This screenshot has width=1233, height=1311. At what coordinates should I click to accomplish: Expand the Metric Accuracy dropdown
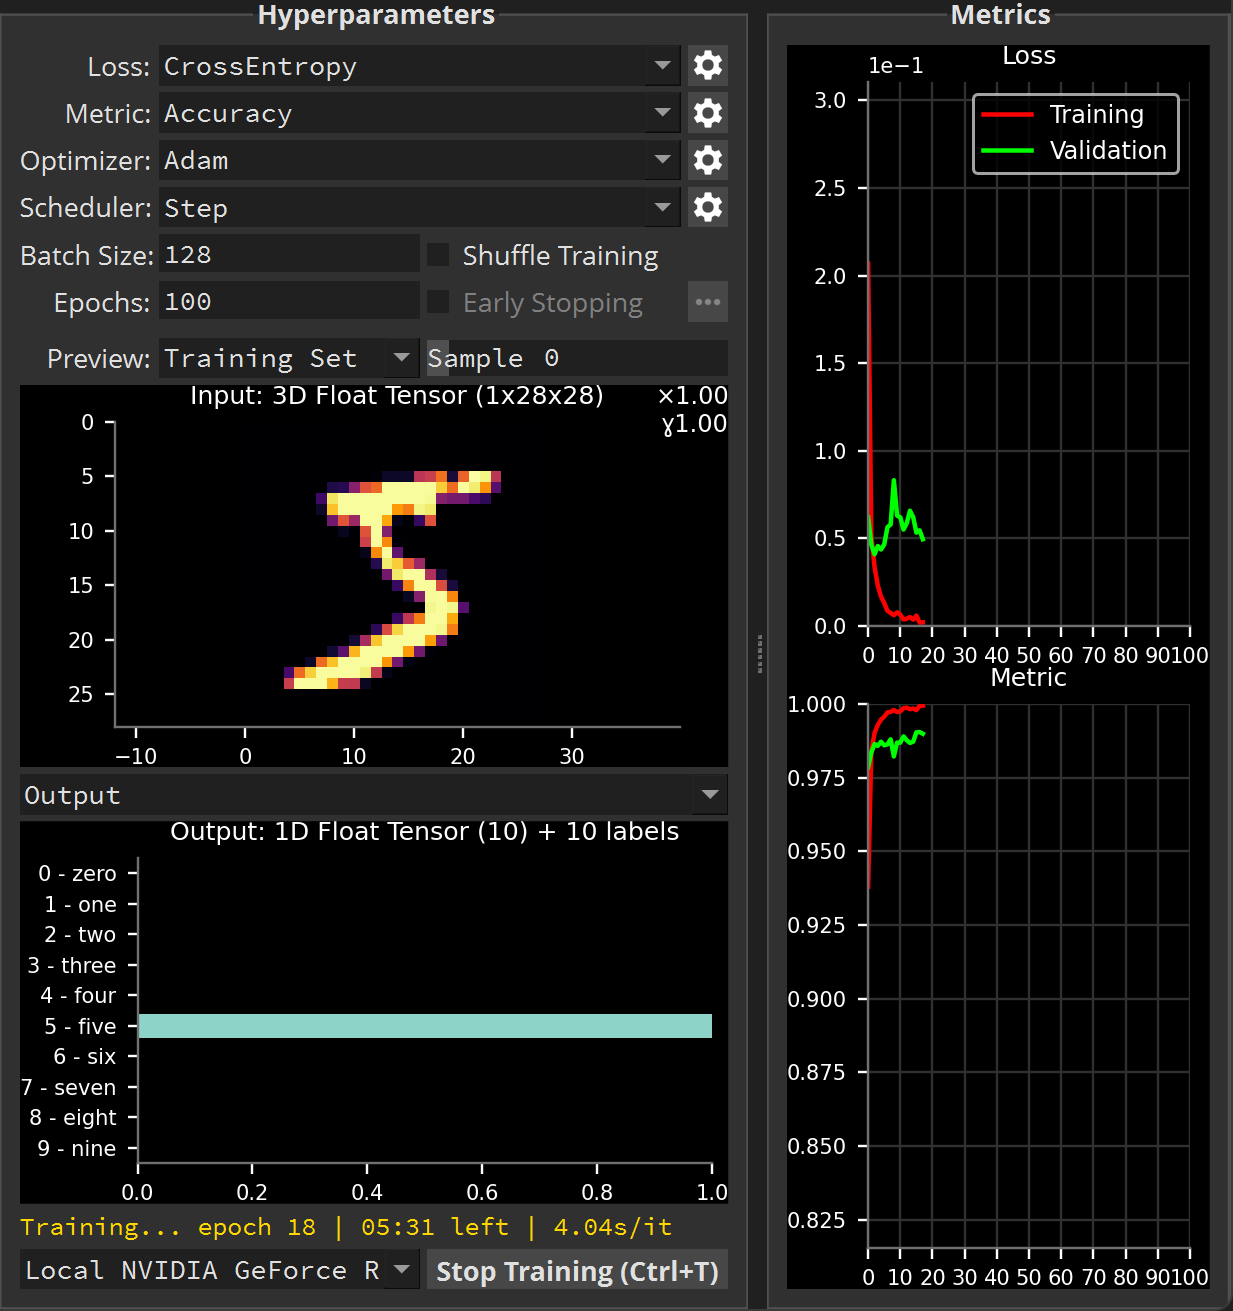point(420,113)
